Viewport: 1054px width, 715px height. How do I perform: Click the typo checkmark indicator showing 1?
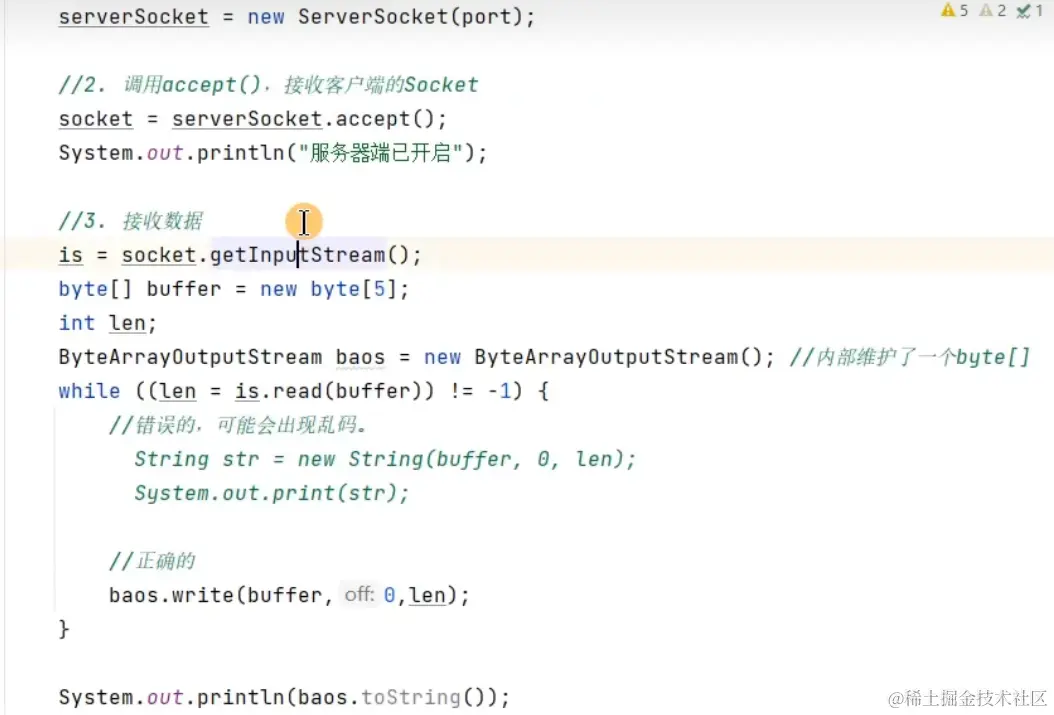[1029, 10]
